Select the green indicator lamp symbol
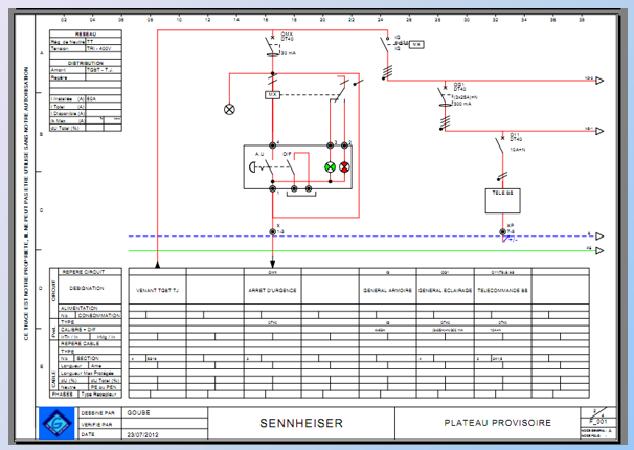Viewport: 634px width, 450px height. [x=330, y=167]
